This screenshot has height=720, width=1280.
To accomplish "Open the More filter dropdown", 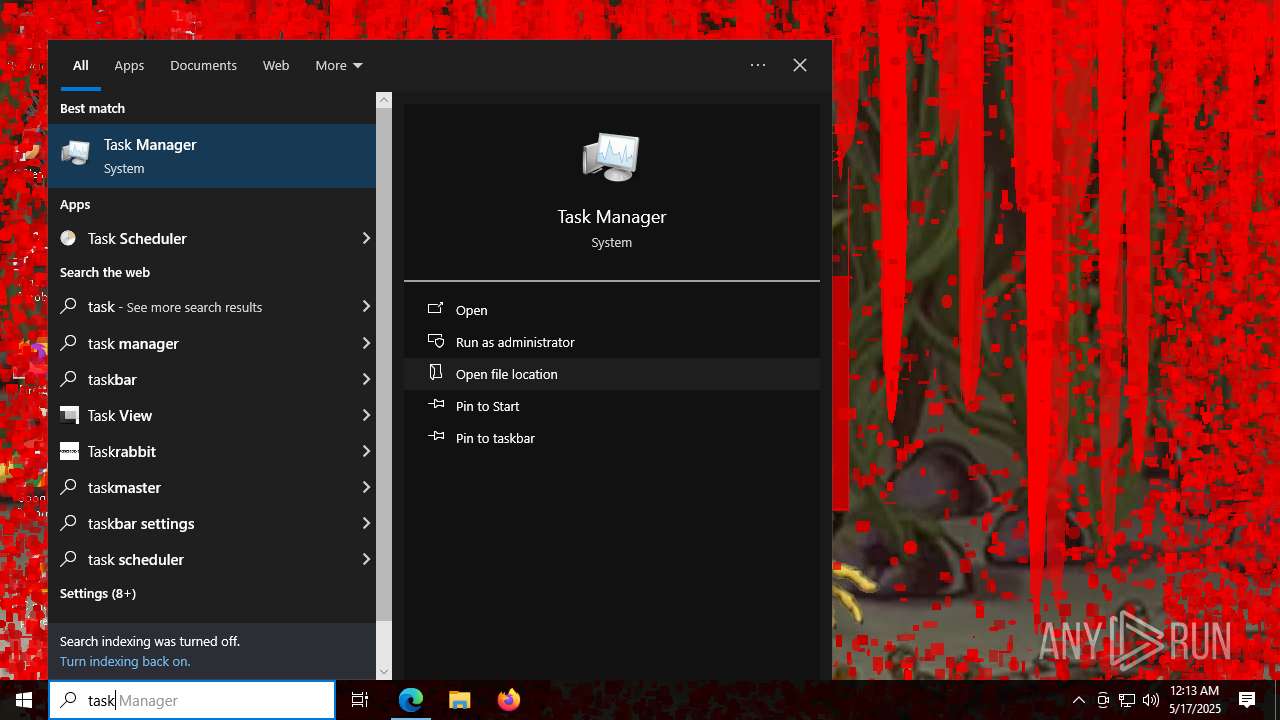I will point(339,65).
